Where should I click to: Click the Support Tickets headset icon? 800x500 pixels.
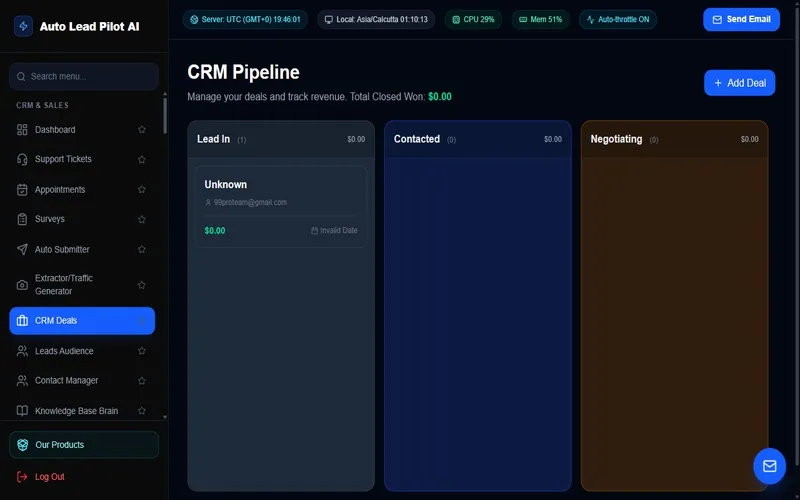click(22, 159)
